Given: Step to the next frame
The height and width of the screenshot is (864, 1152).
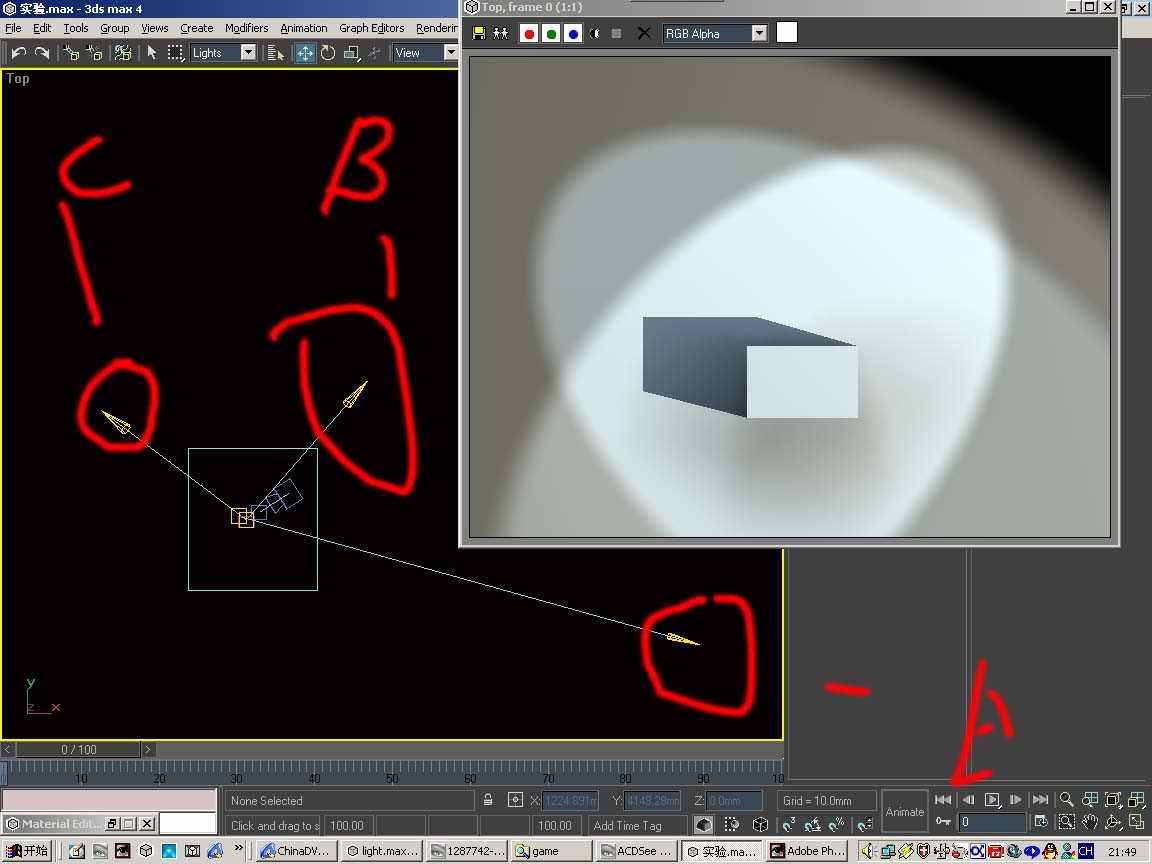Looking at the screenshot, I should tap(1015, 799).
